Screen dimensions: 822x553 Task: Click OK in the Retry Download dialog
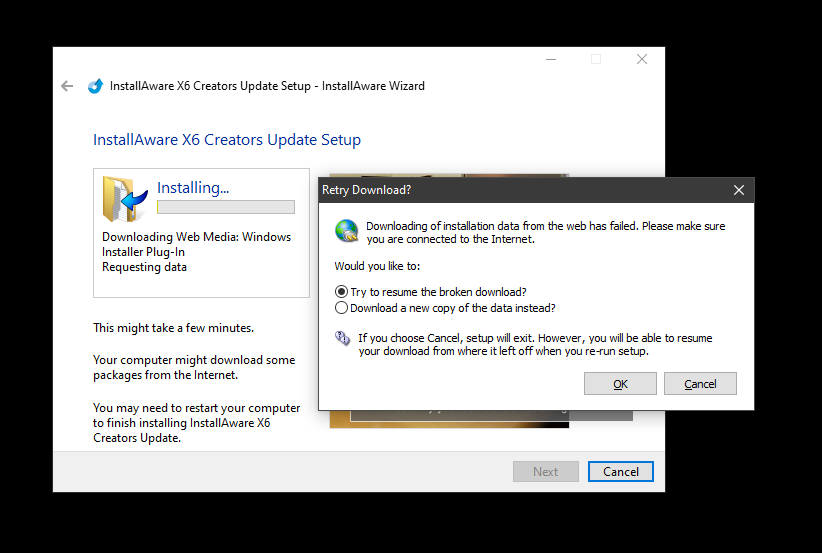tap(620, 384)
